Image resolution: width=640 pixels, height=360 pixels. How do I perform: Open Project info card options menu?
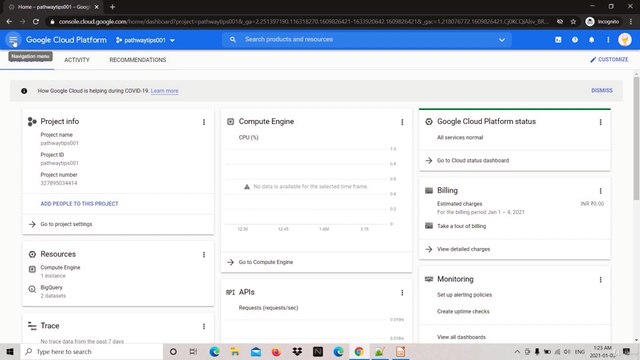(204, 122)
